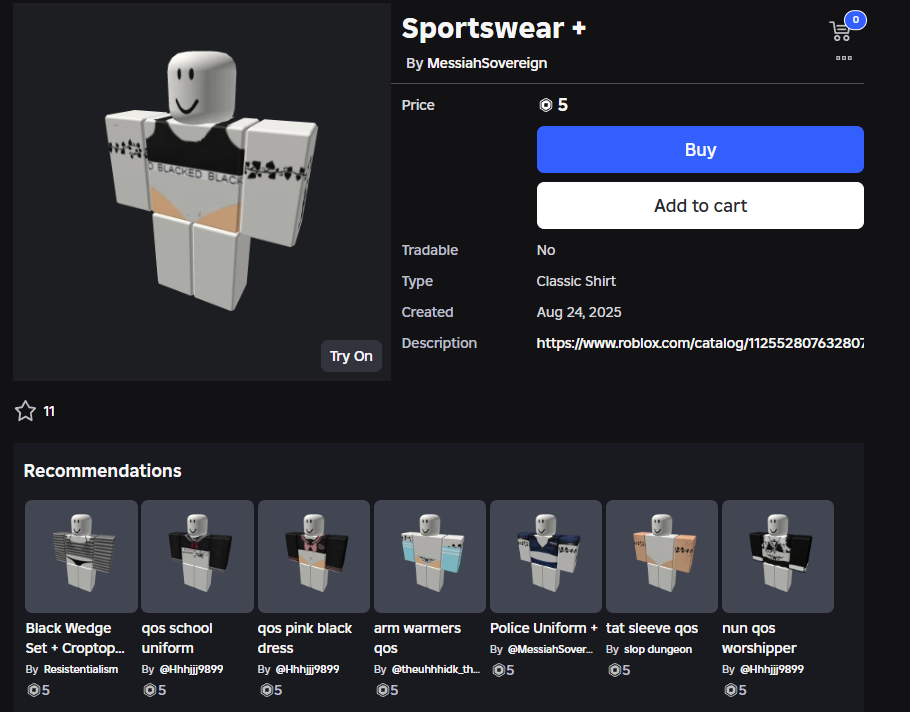Viewport: 910px width, 712px height.
Task: Add Sportswear + to cart
Action: click(x=700, y=205)
